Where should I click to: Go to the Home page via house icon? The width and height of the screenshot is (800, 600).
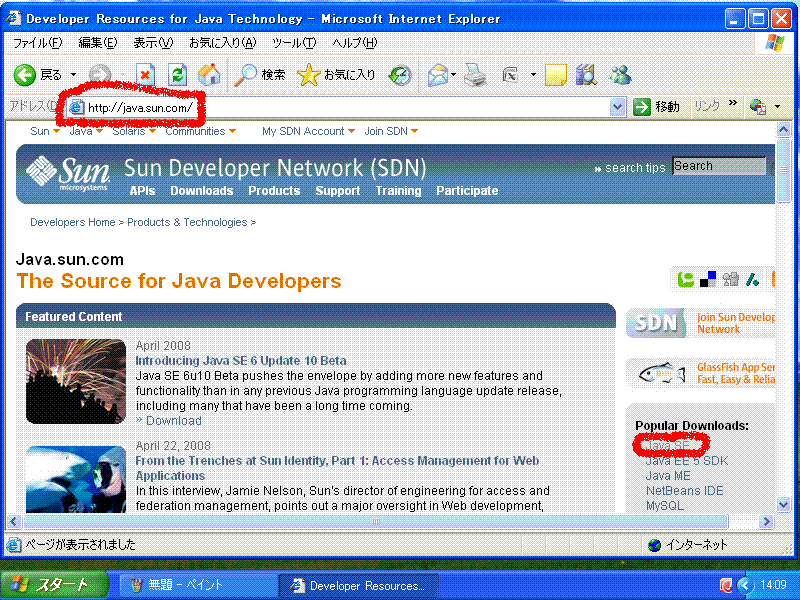(x=209, y=76)
